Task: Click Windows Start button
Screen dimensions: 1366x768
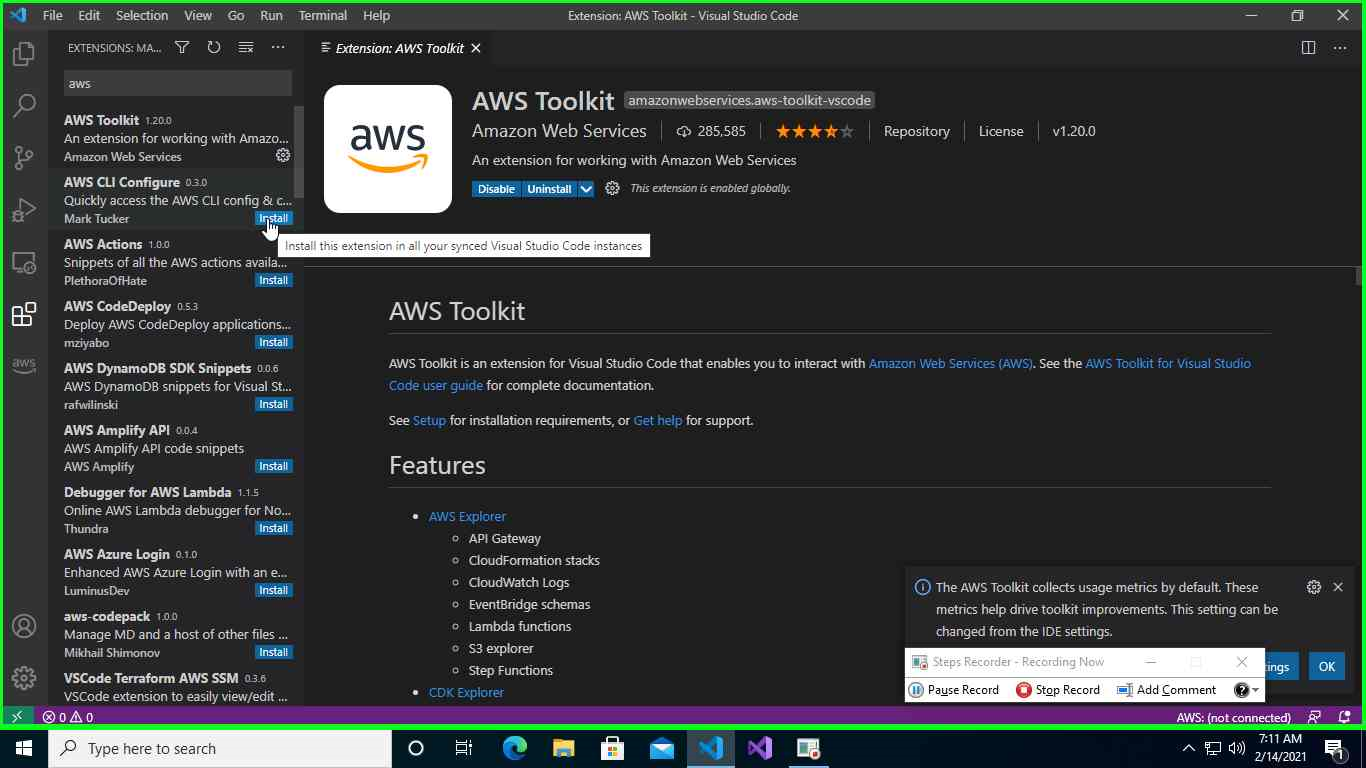Action: tap(24, 748)
